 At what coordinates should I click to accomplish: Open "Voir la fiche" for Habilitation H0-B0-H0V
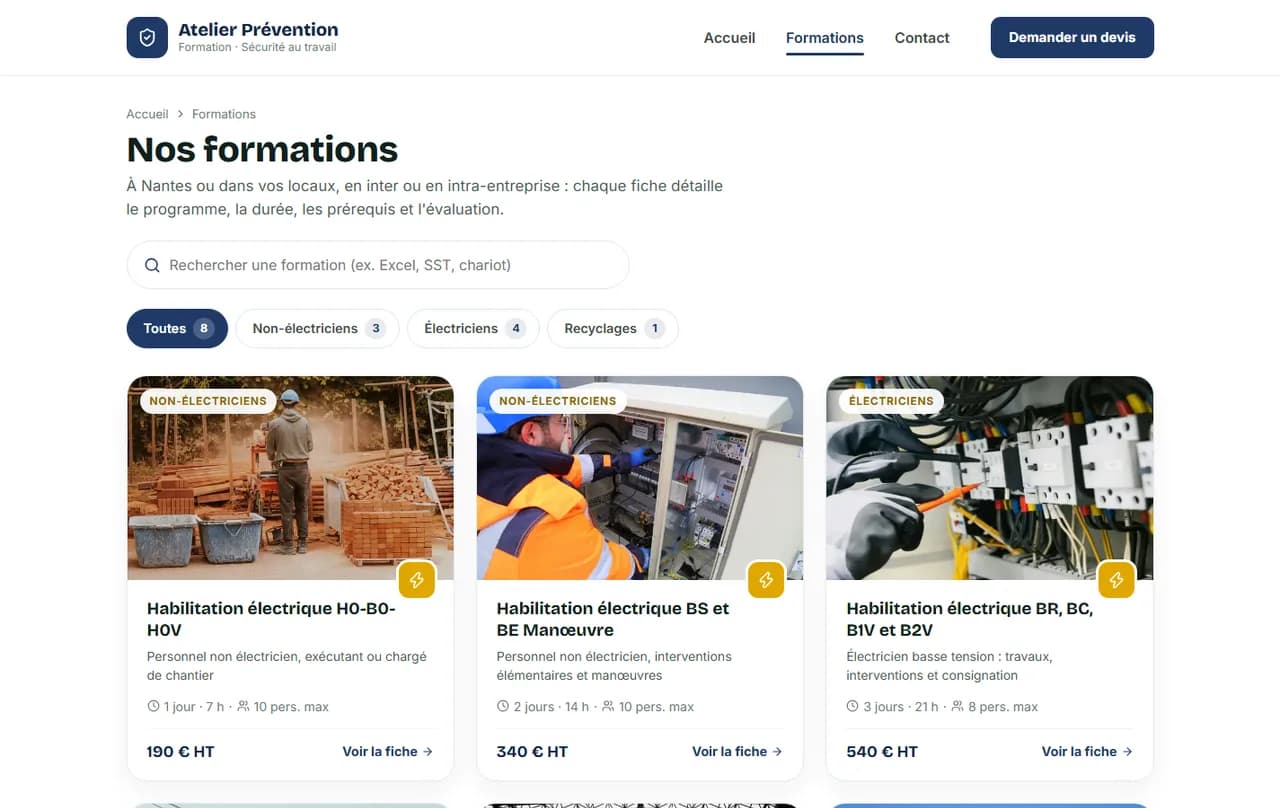pos(388,752)
